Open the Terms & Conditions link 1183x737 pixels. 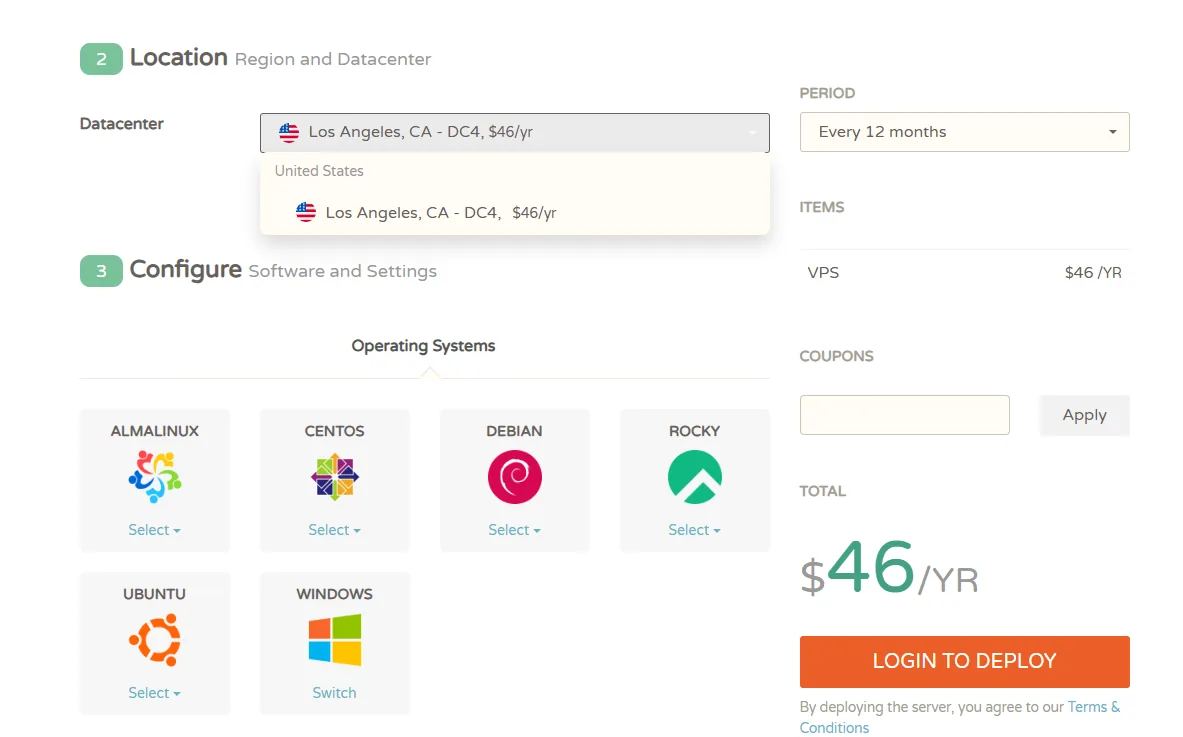point(960,717)
